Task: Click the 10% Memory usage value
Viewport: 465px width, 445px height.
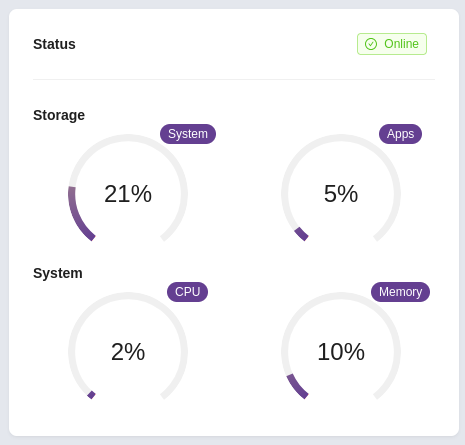Action: [341, 352]
